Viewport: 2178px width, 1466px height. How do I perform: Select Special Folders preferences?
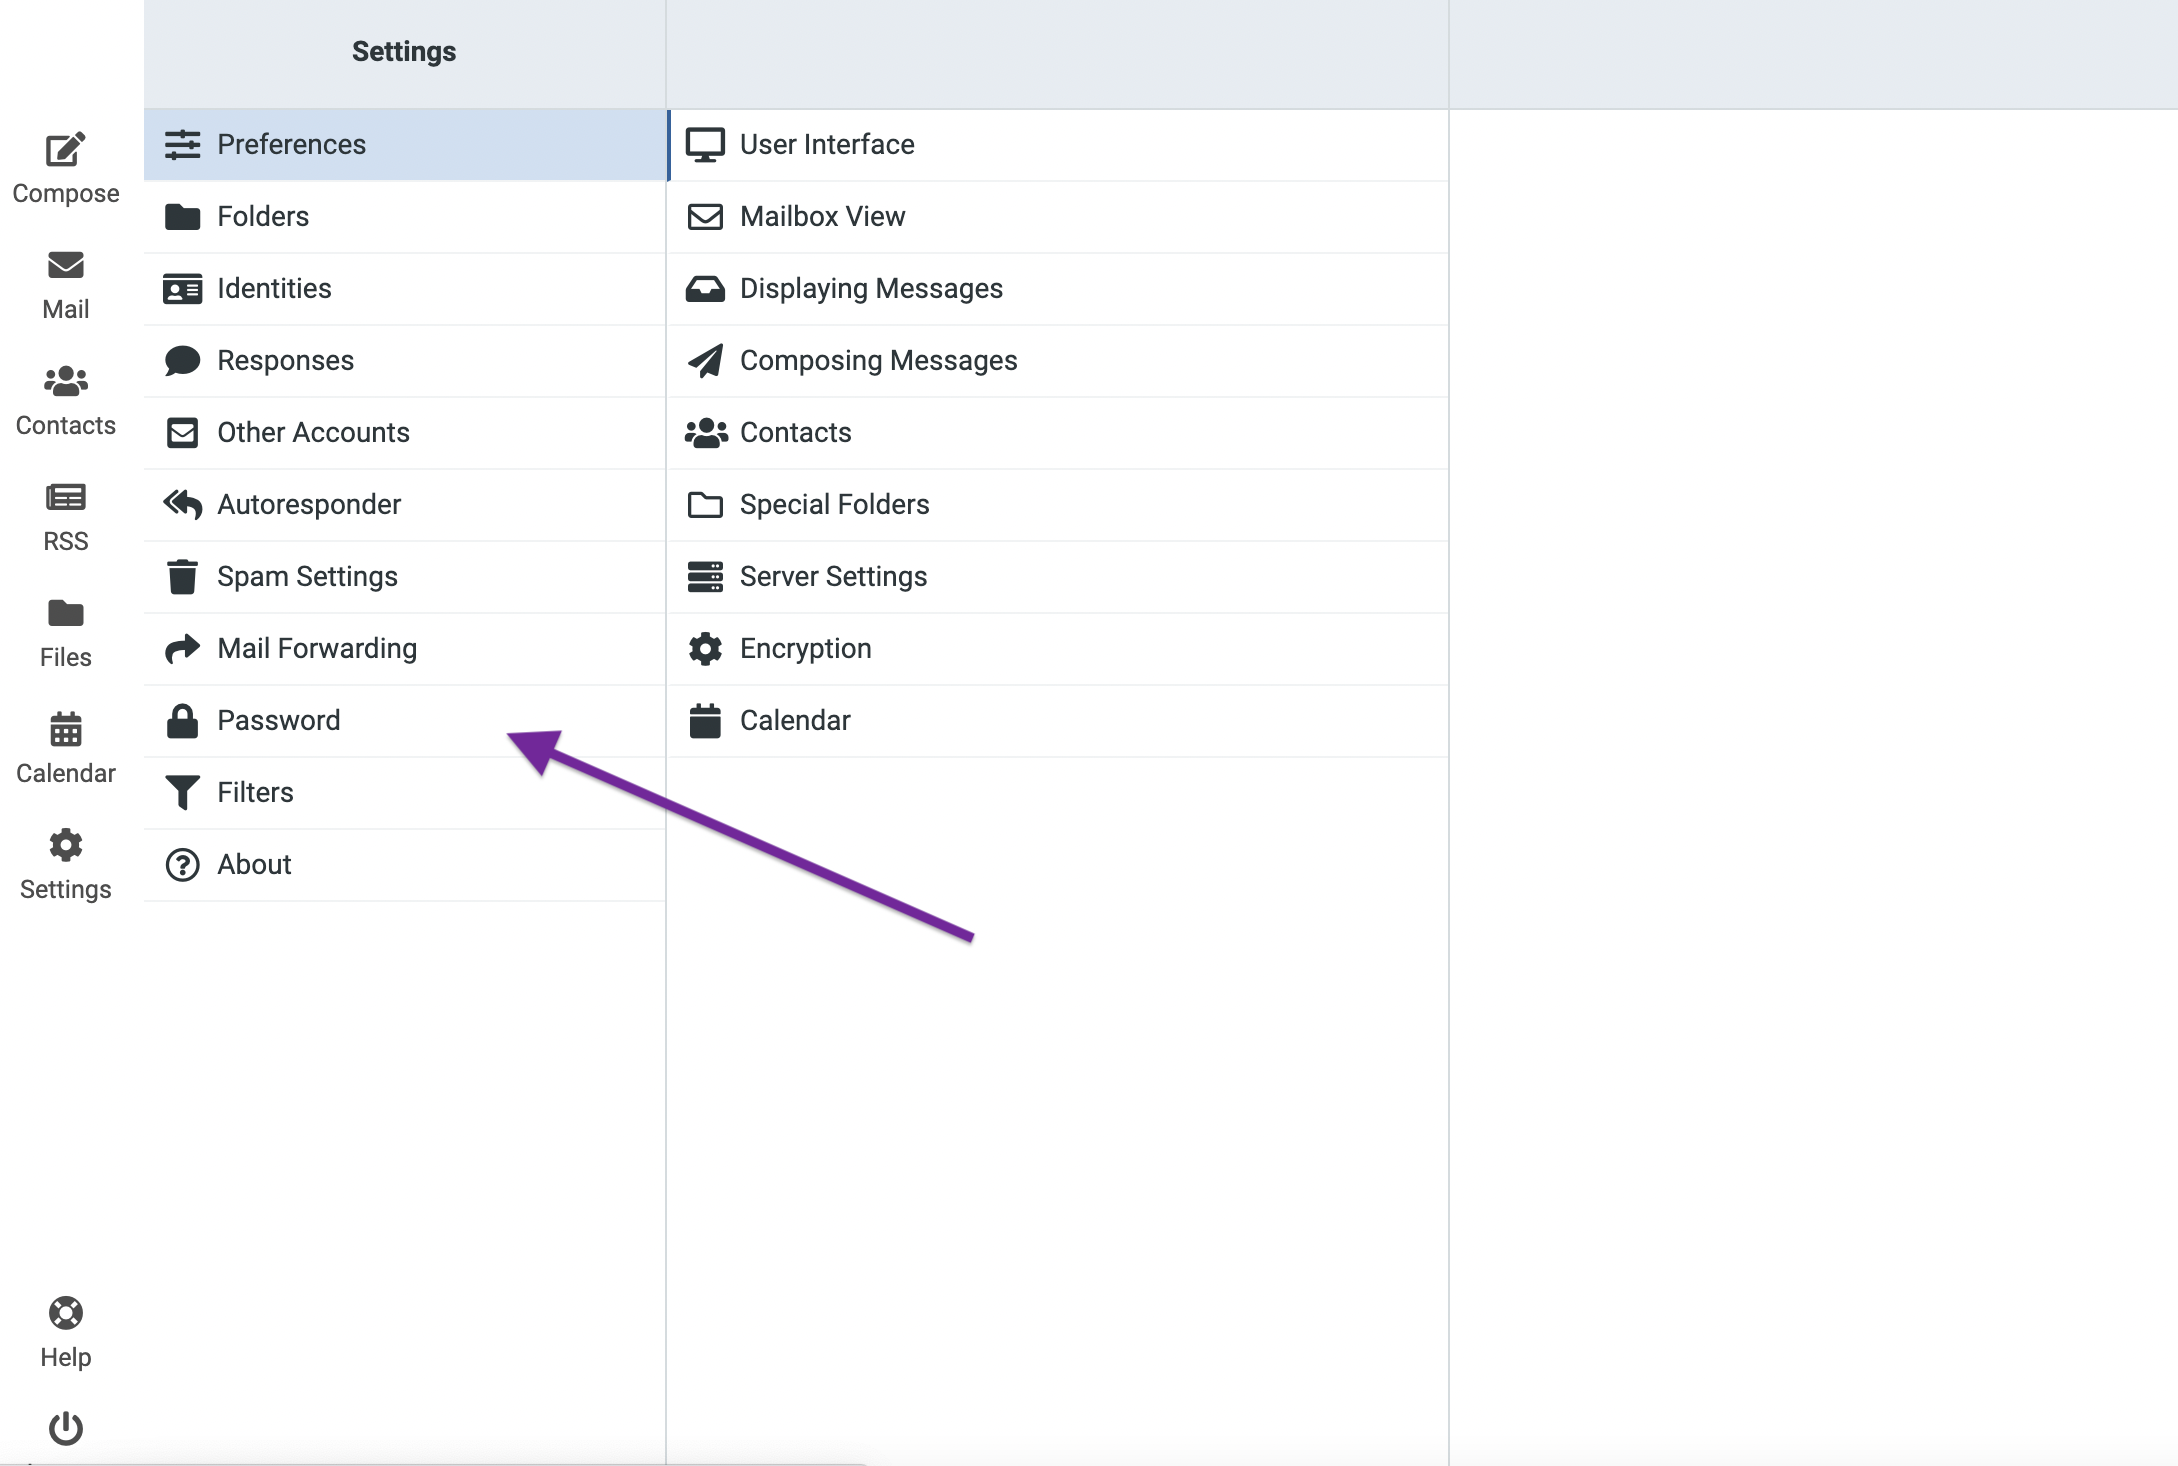click(834, 504)
